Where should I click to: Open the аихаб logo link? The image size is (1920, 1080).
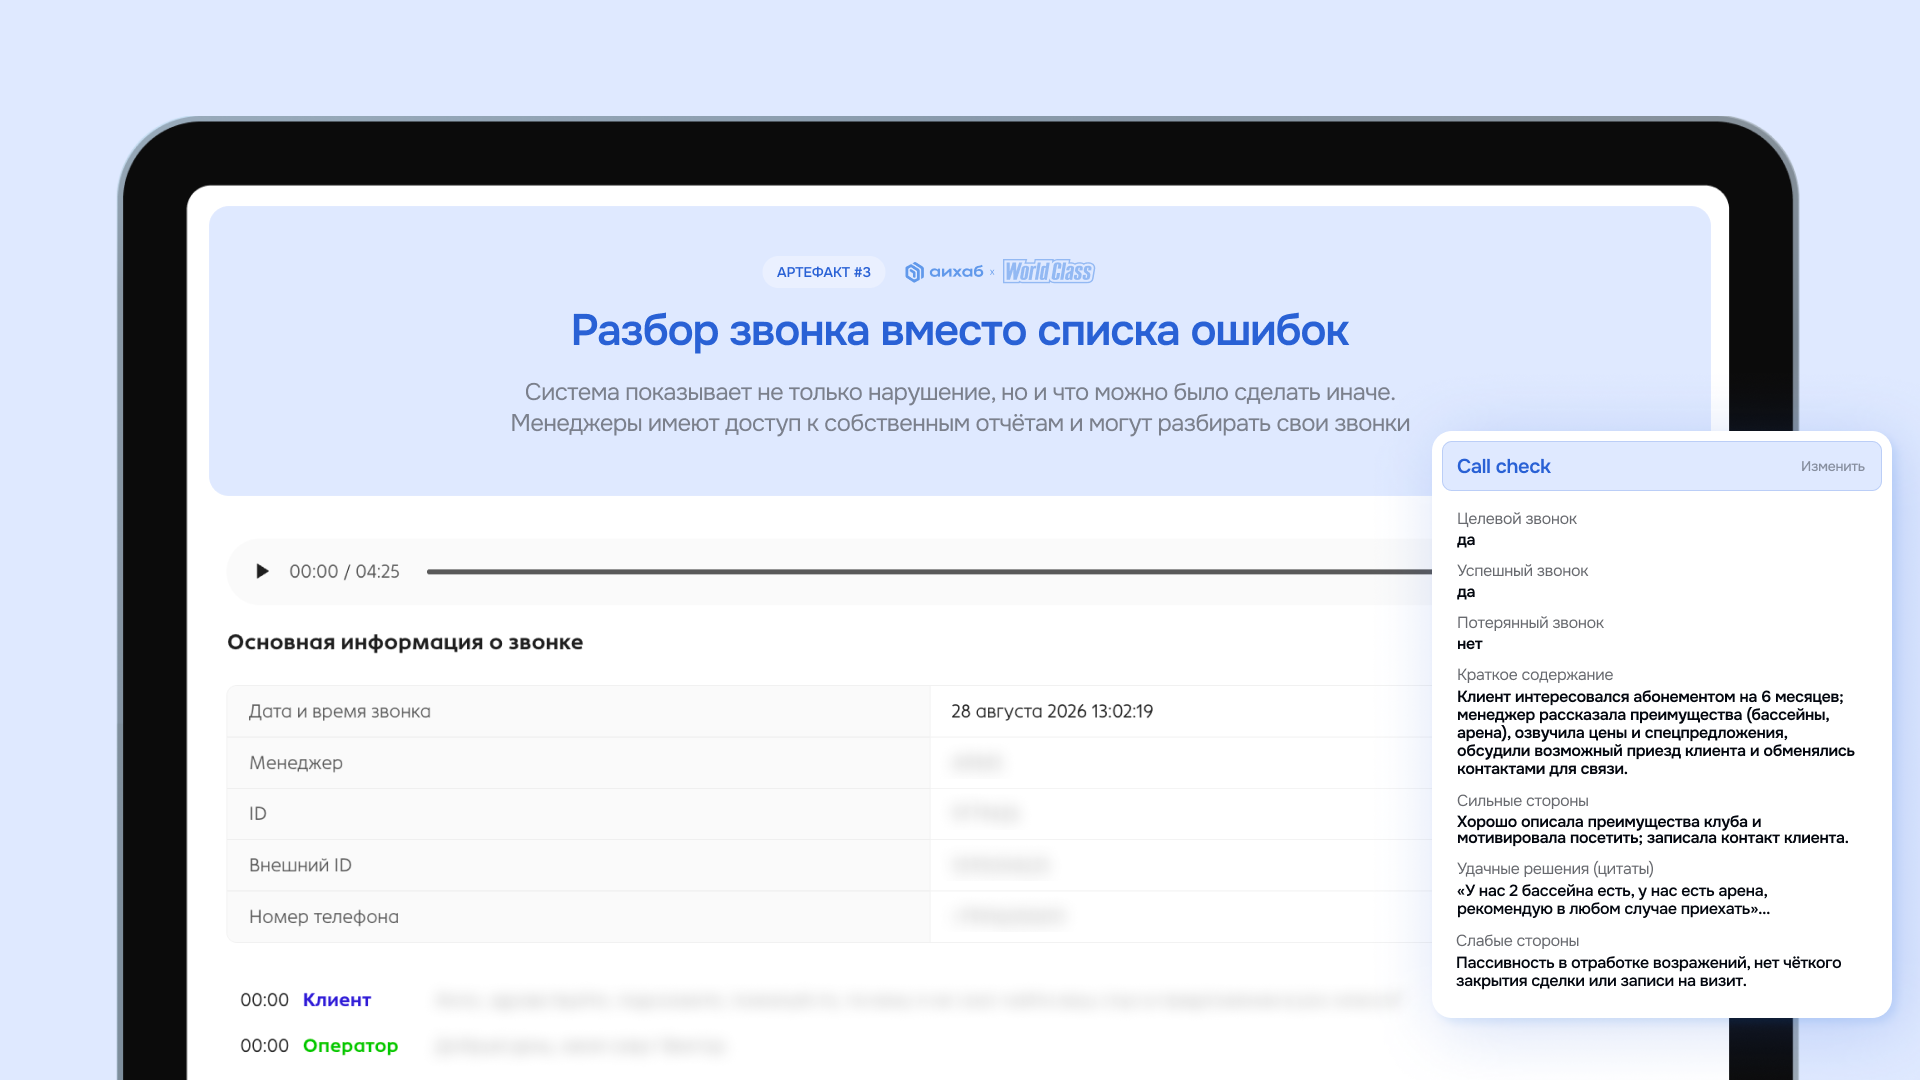944,272
